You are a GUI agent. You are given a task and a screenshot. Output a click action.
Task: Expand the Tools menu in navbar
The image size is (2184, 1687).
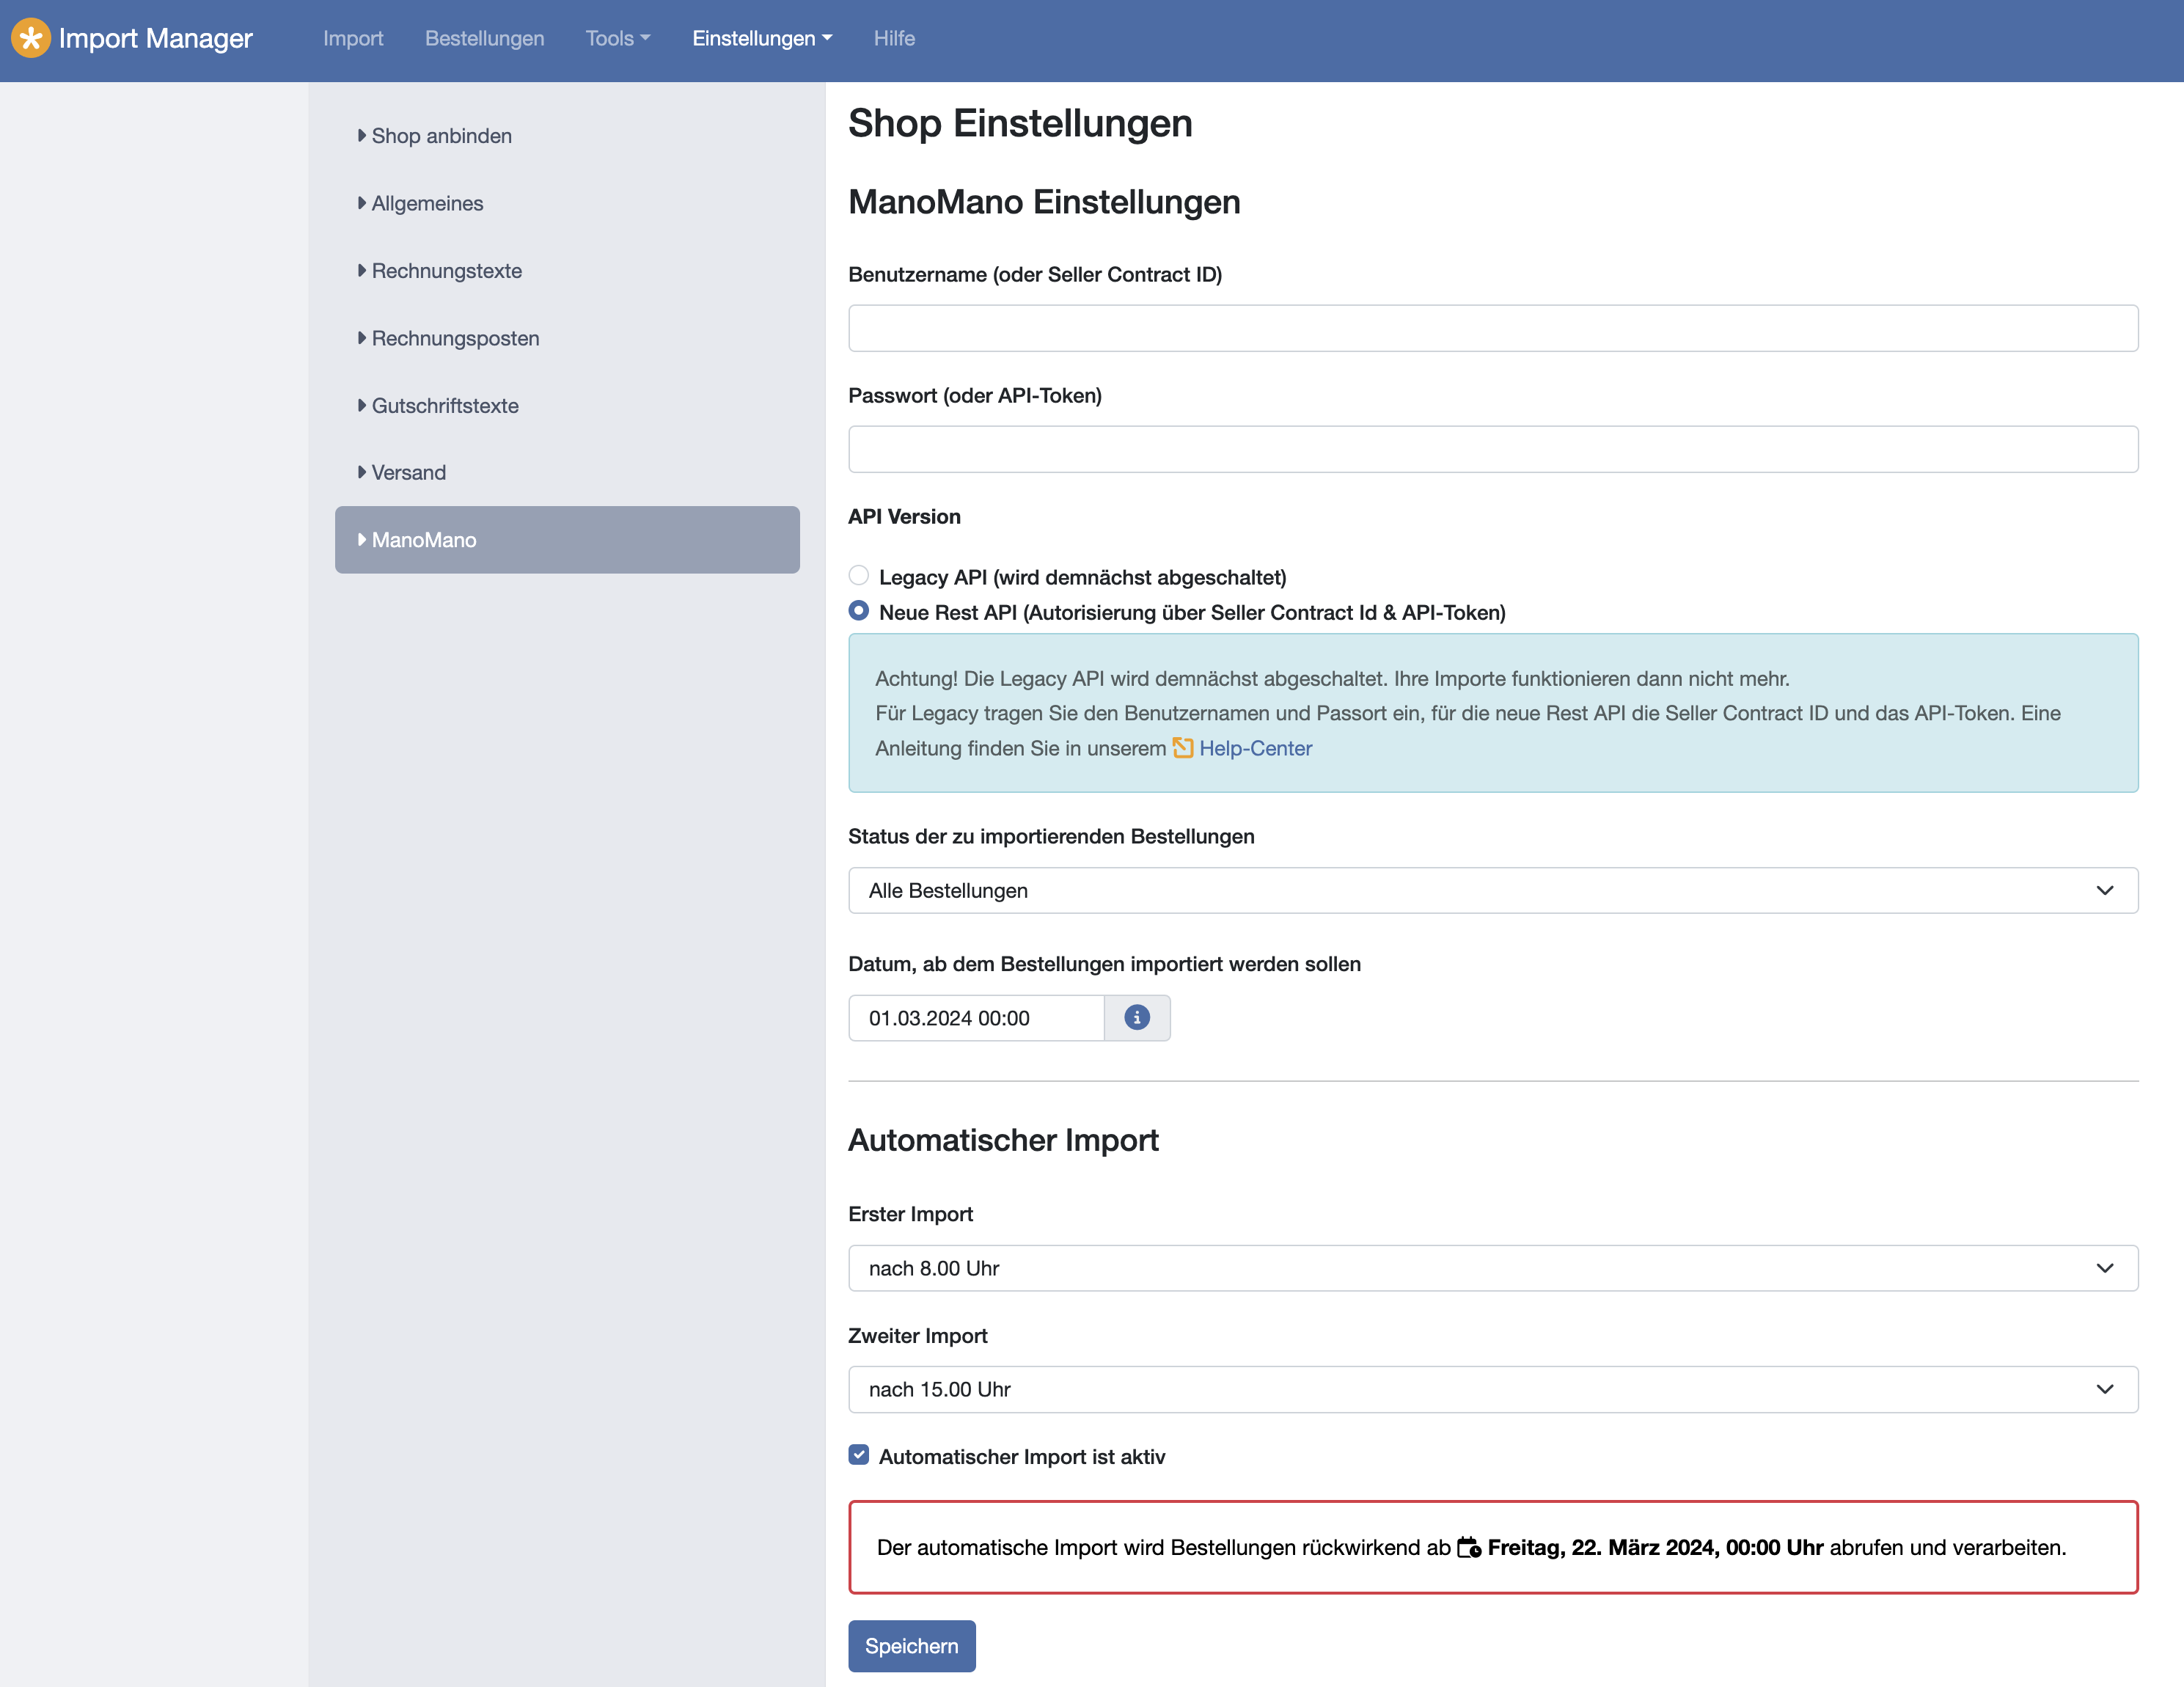618,38
